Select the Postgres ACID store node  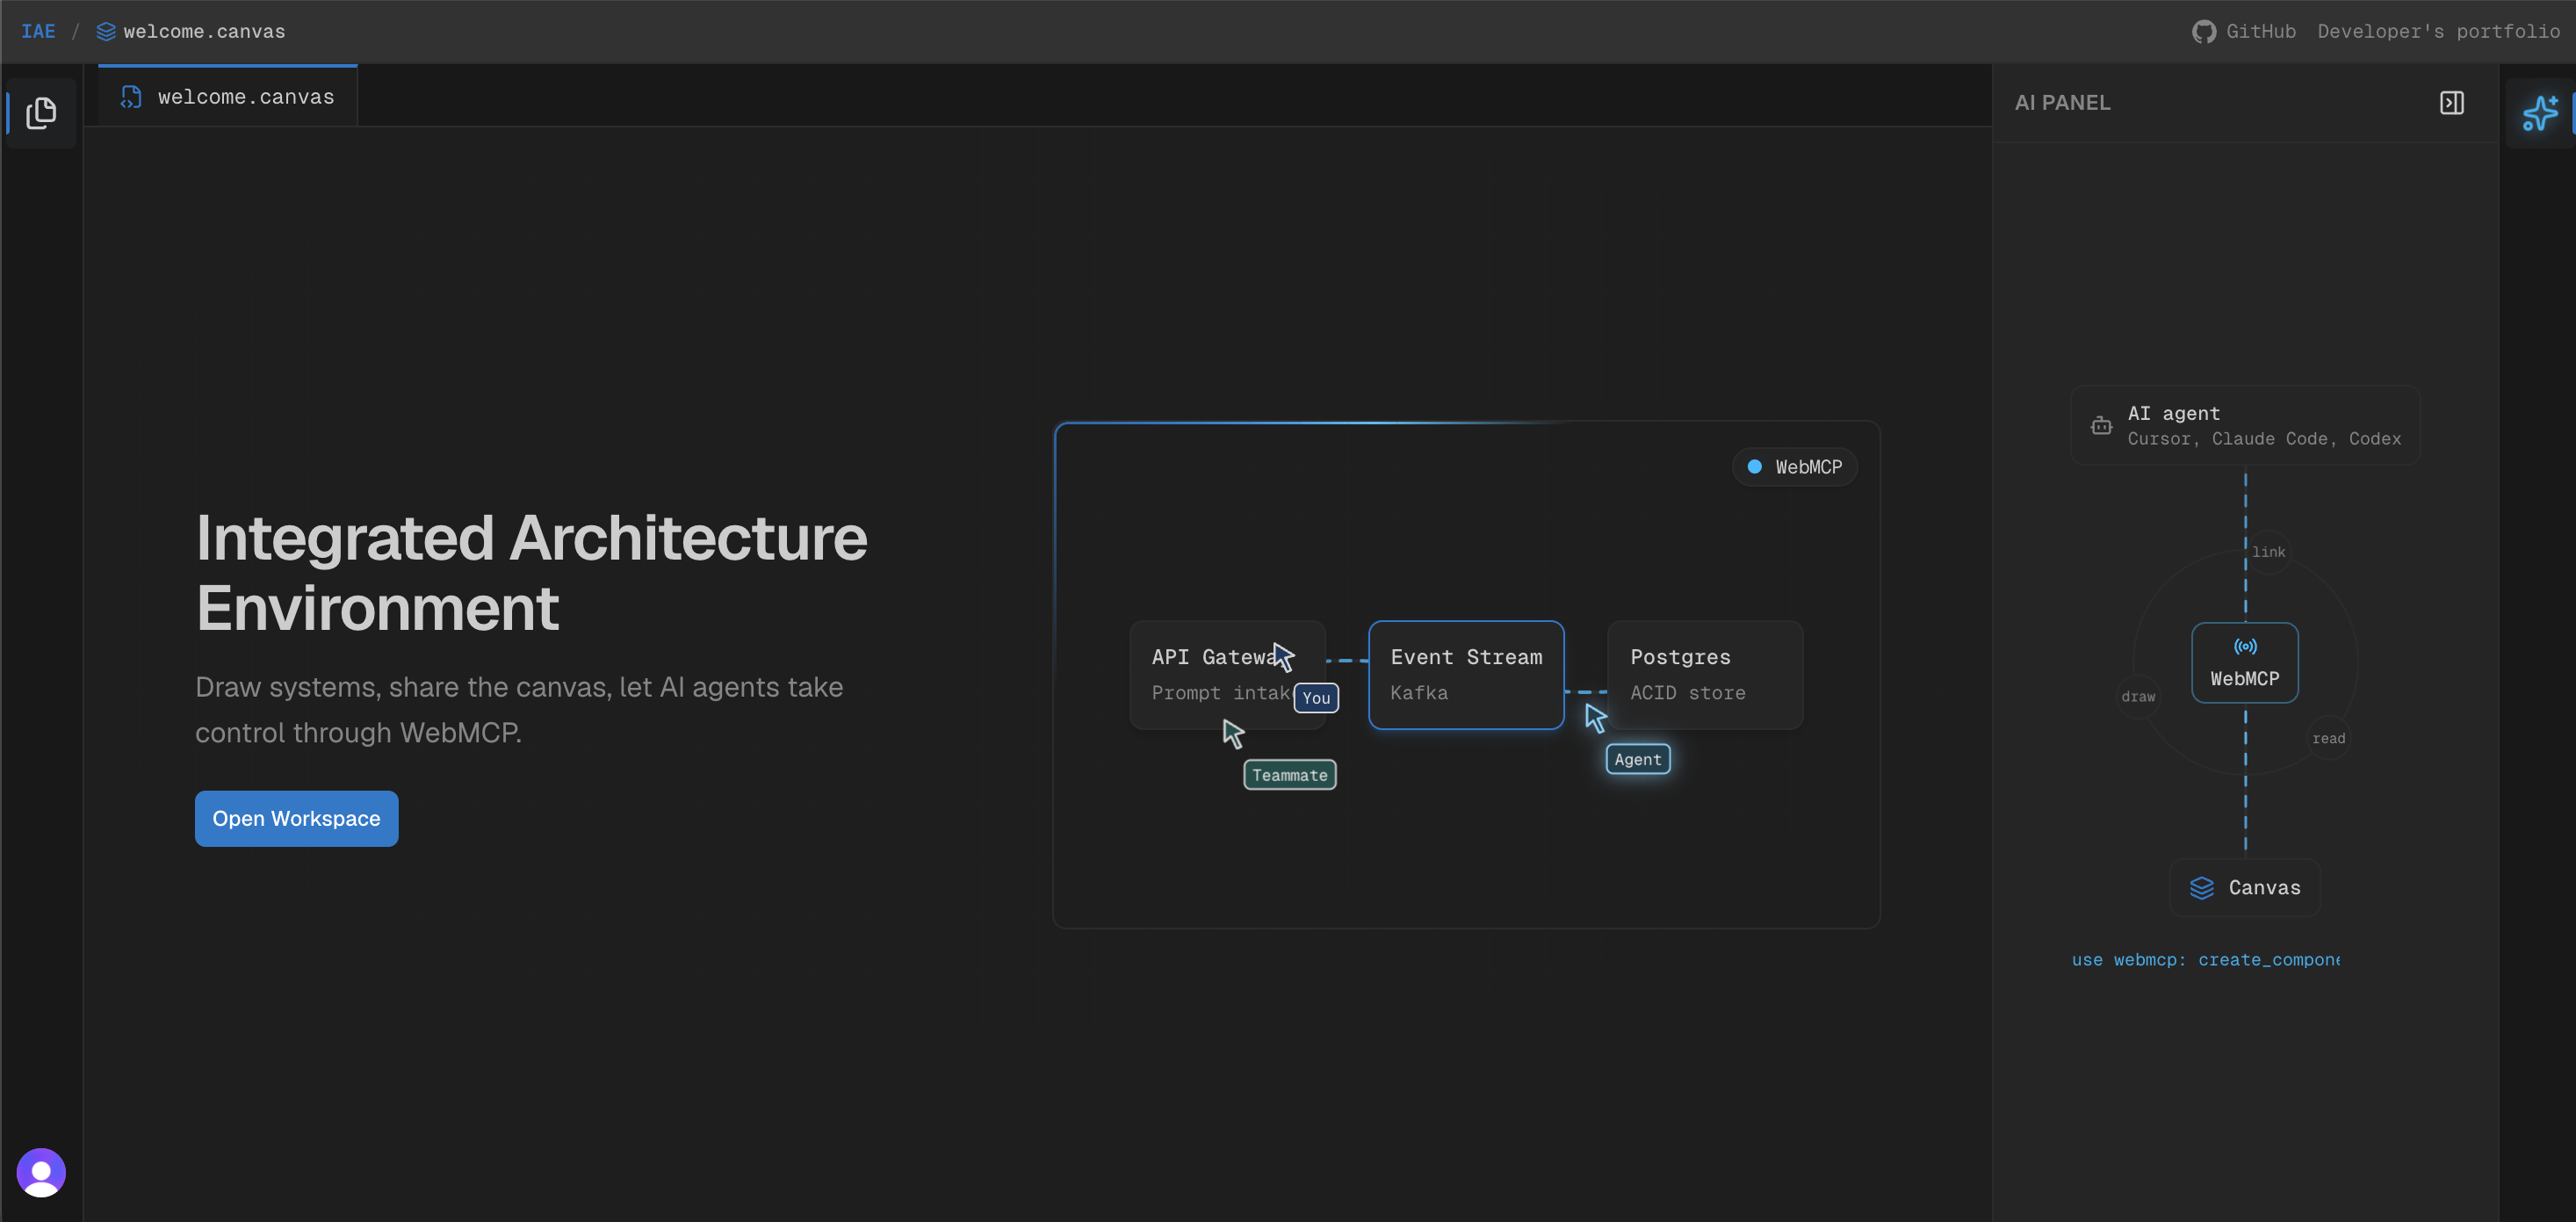point(1705,675)
